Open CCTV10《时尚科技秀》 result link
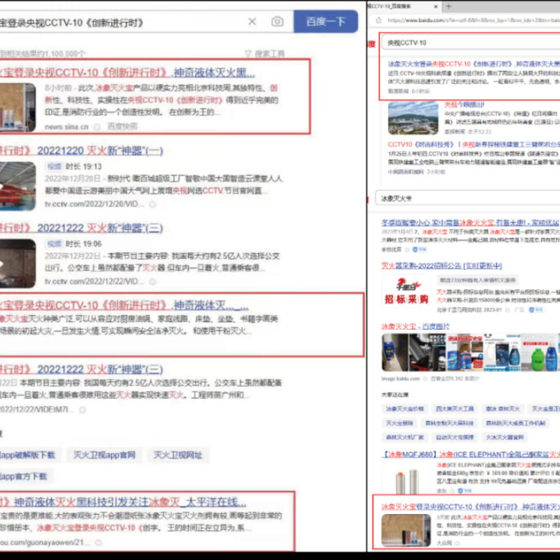Screen dimensions: 560x560 (x=474, y=145)
